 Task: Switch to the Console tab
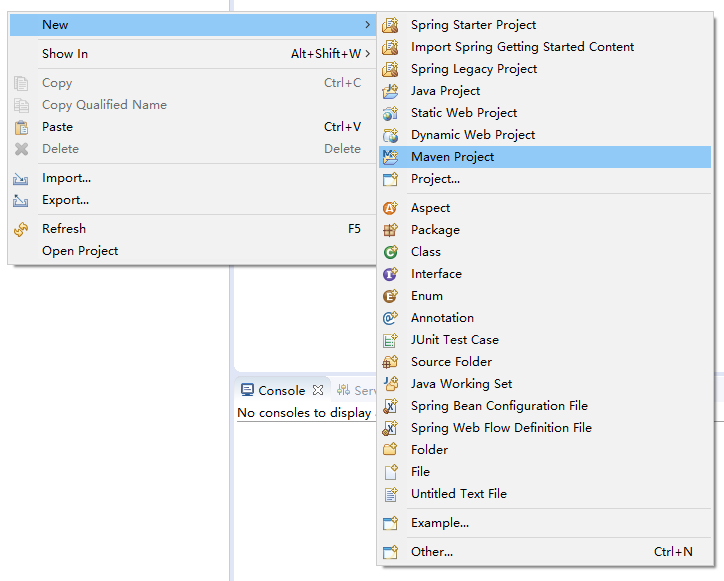click(281, 391)
